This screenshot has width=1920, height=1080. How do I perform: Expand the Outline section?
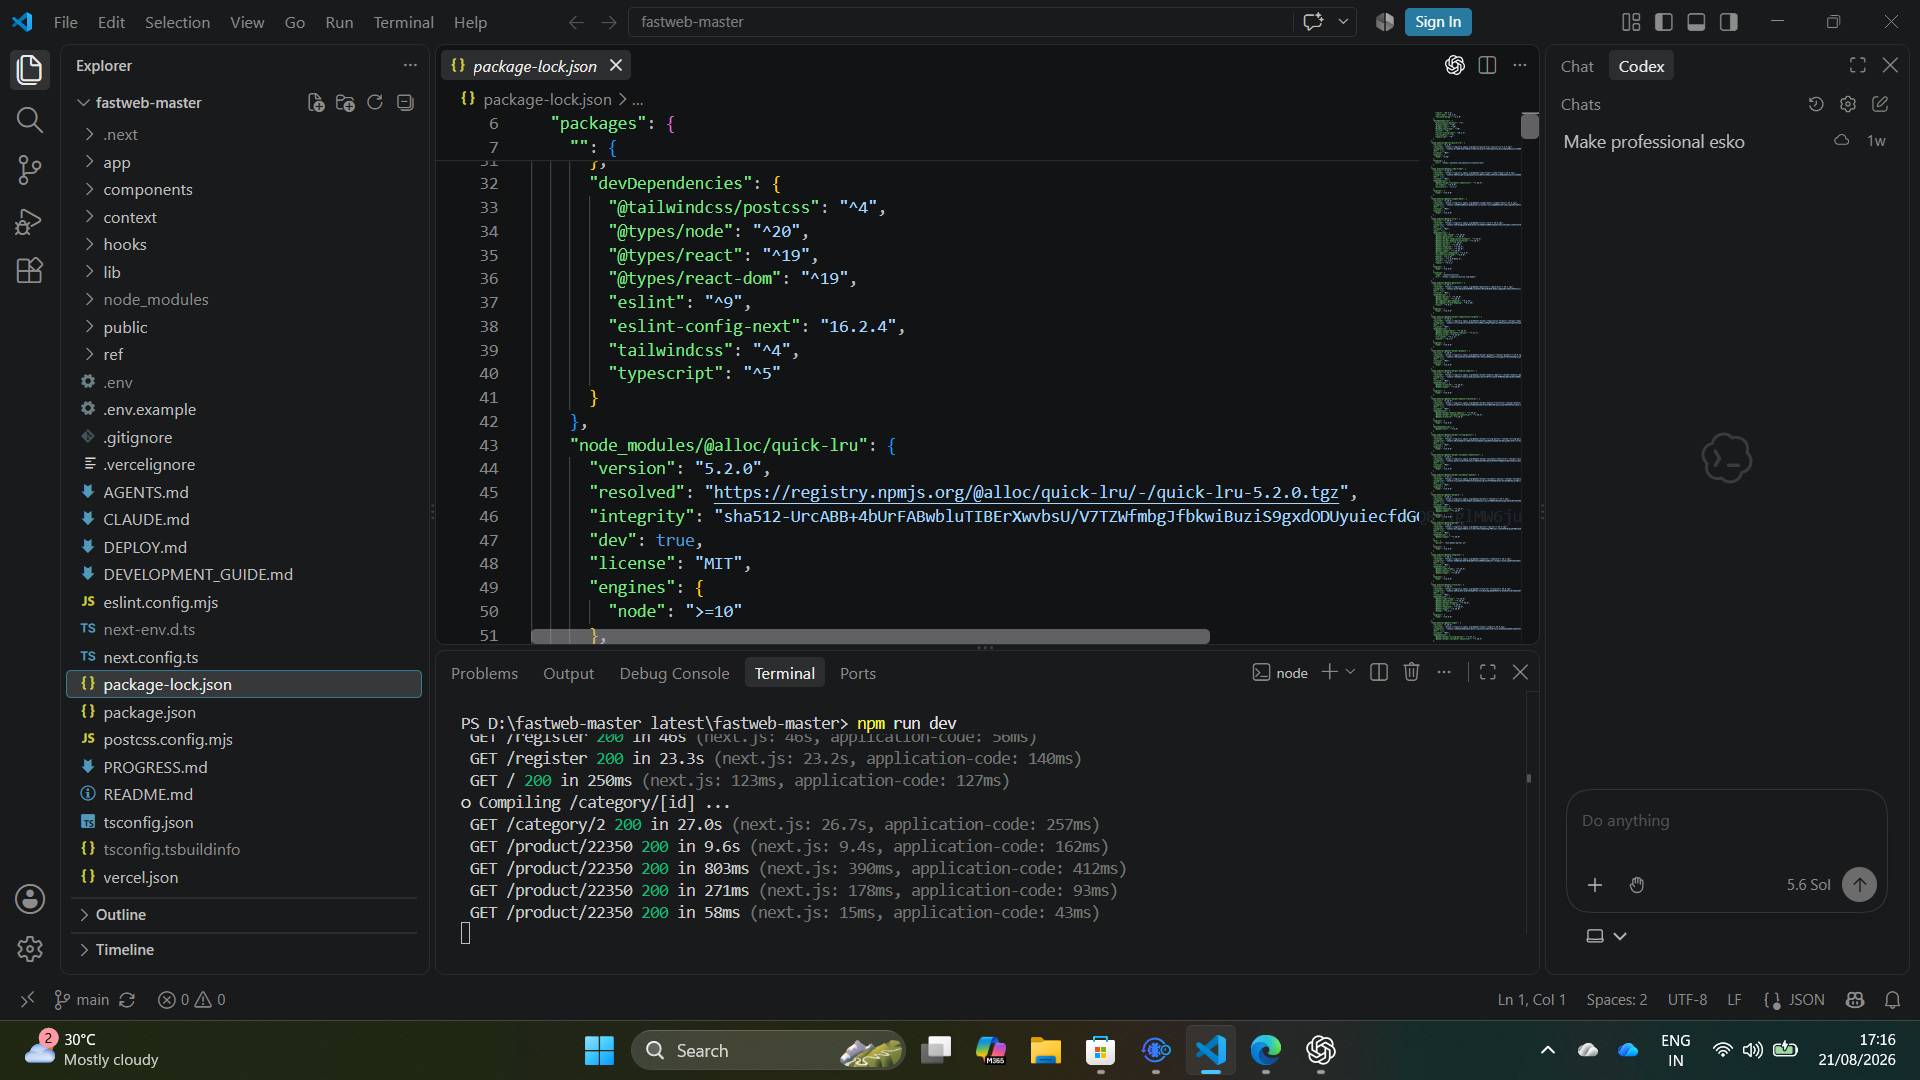pos(121,914)
